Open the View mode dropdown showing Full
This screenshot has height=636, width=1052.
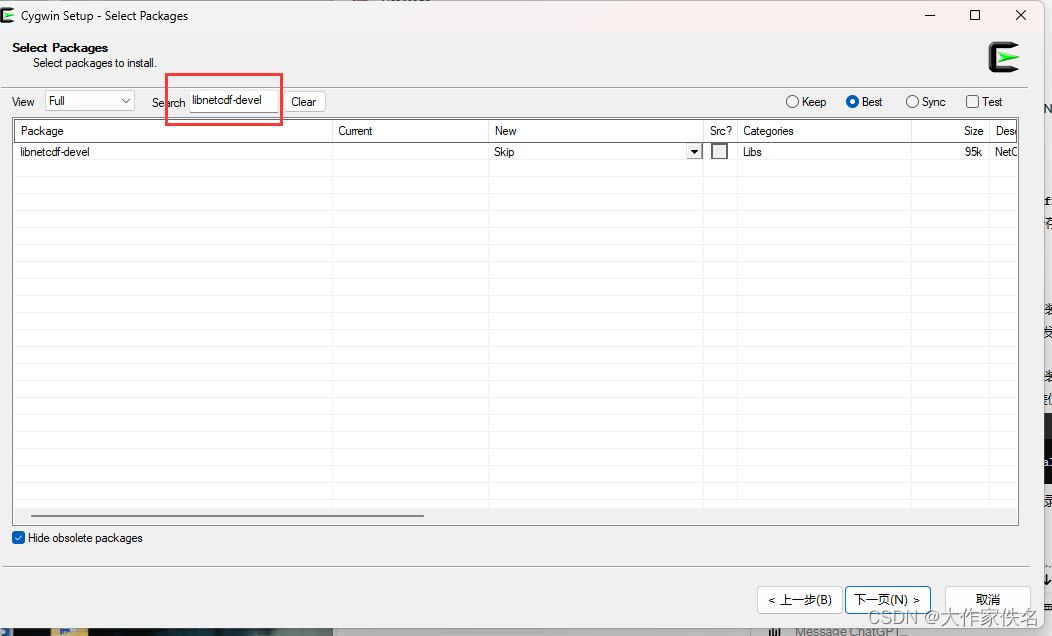pos(90,101)
